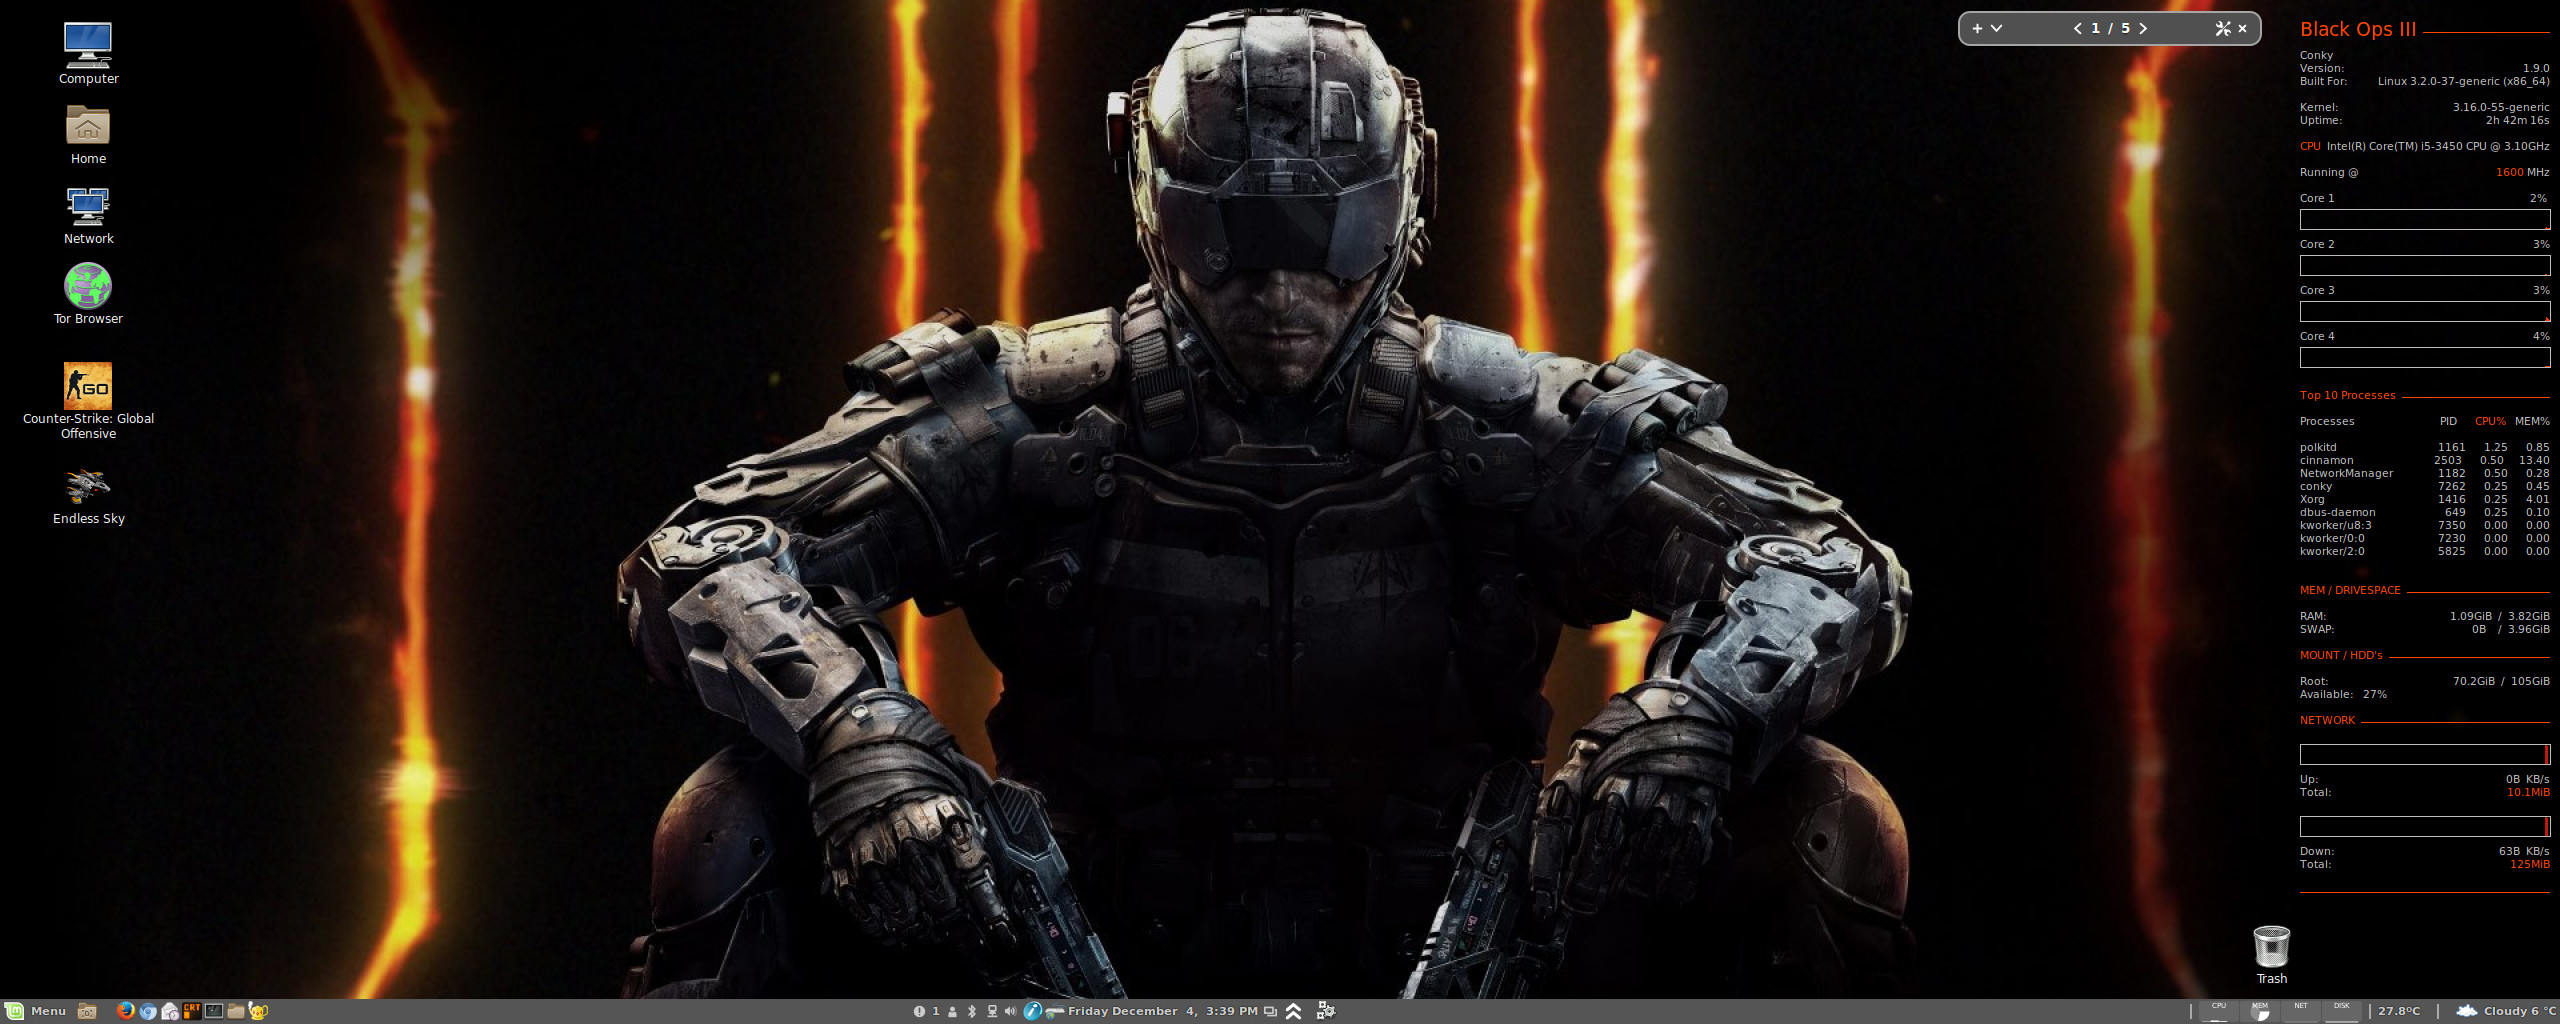Select the Endless Sky desktop icon

coord(88,496)
